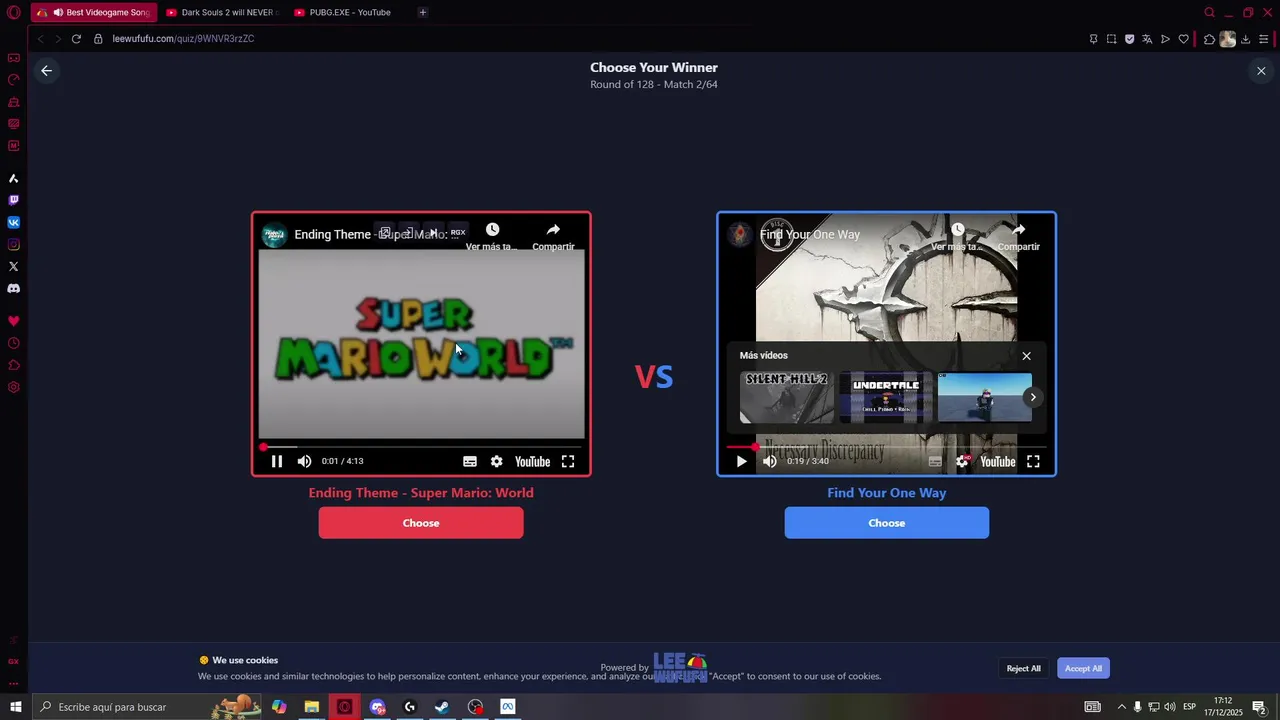Open Find Your One Way on YouTube logo

[x=997, y=461]
